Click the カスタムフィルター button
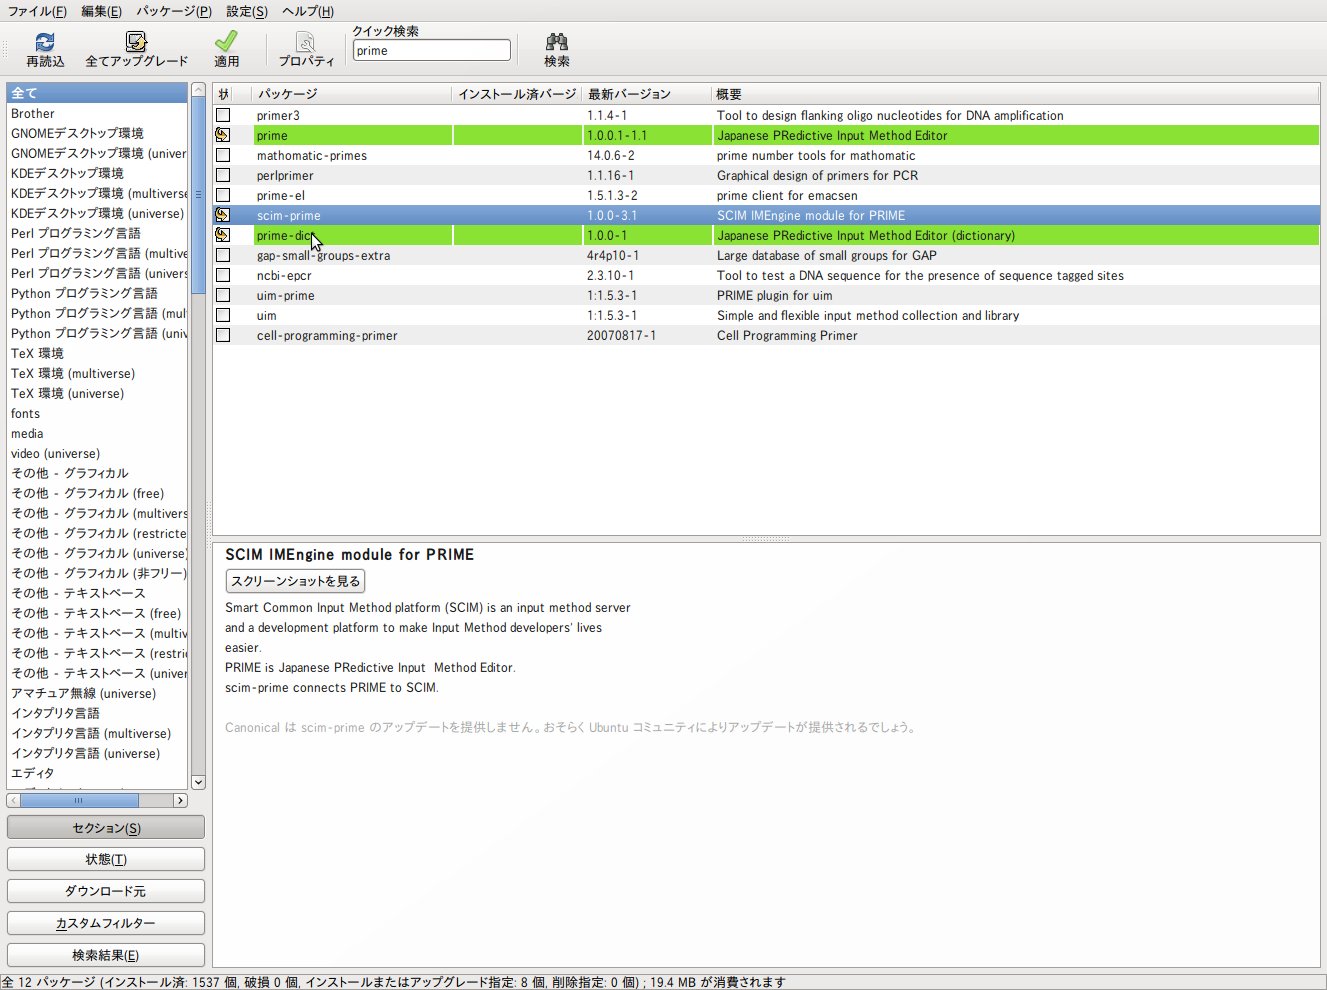This screenshot has width=1327, height=990. 106,923
